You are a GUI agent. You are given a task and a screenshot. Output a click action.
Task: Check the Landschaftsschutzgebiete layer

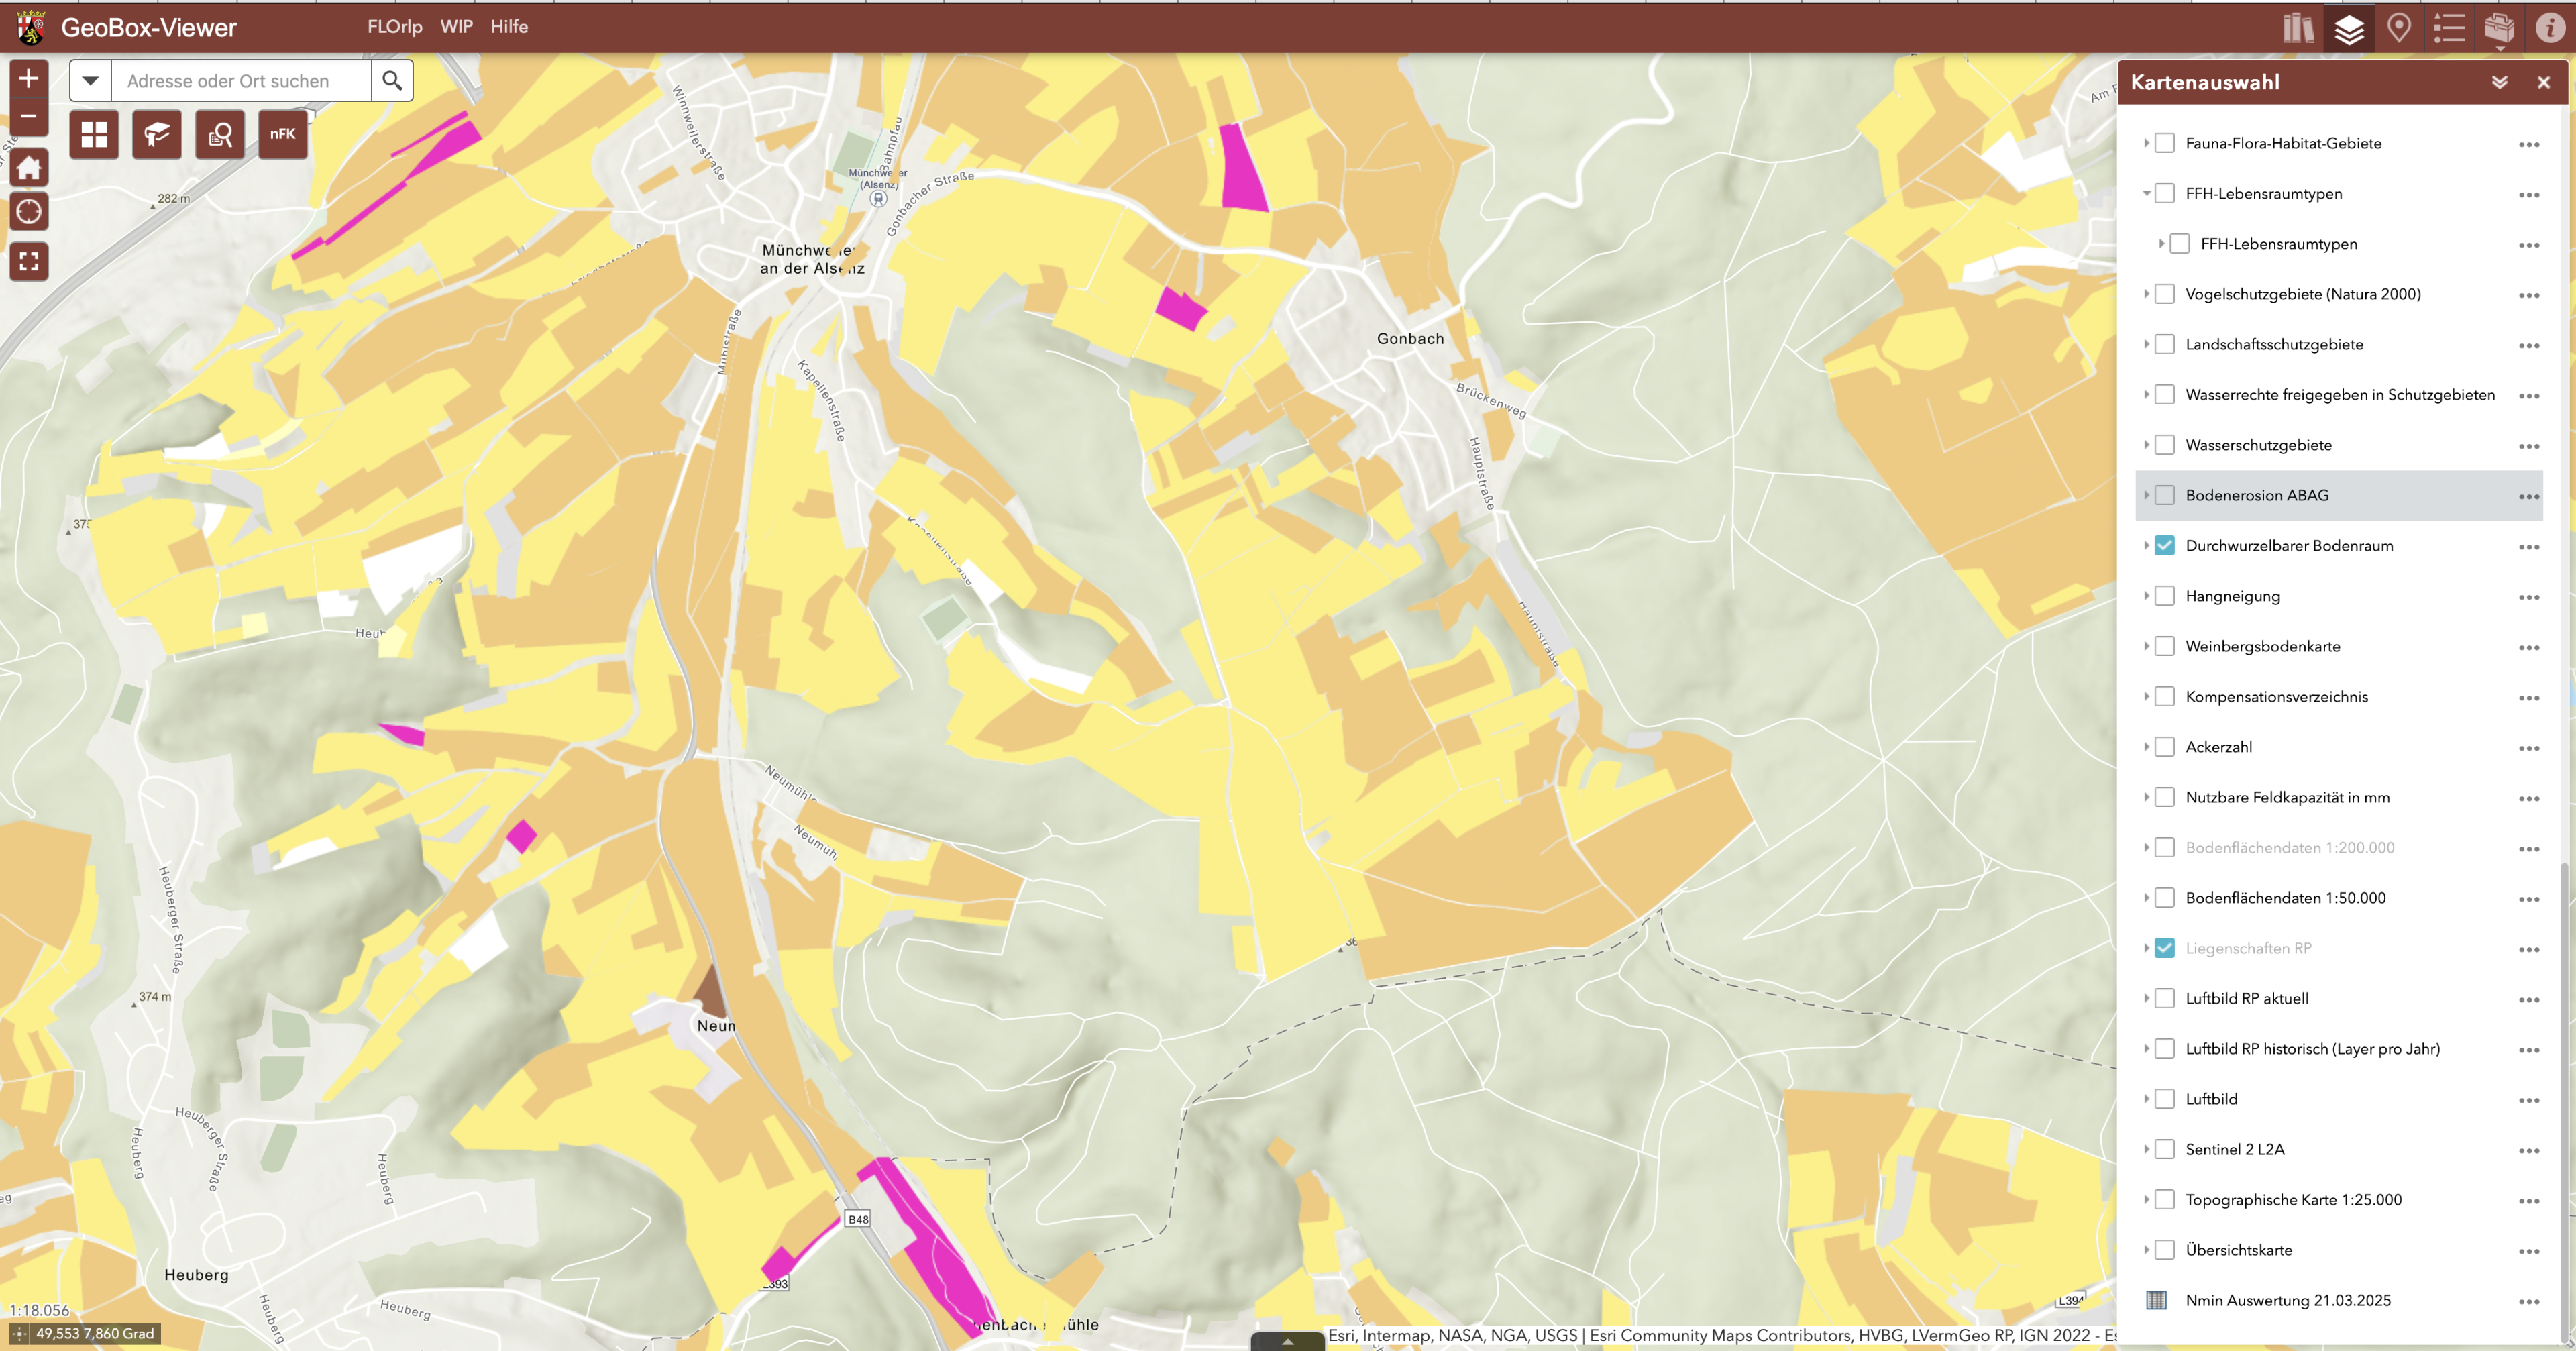[2165, 344]
